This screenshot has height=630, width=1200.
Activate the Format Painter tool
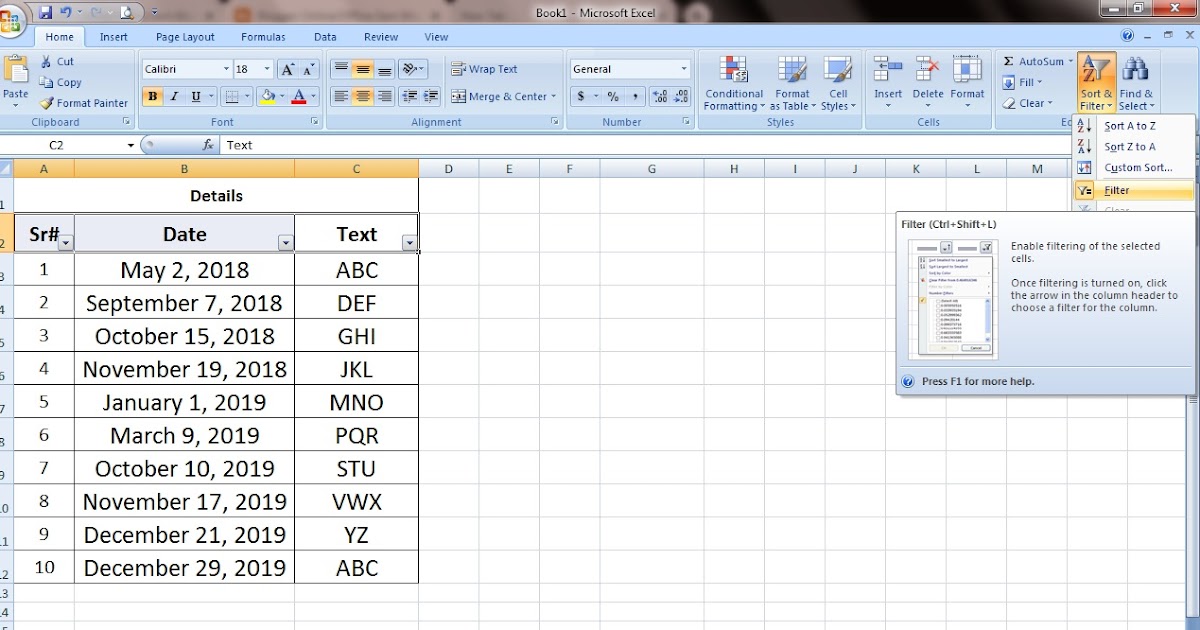click(84, 103)
